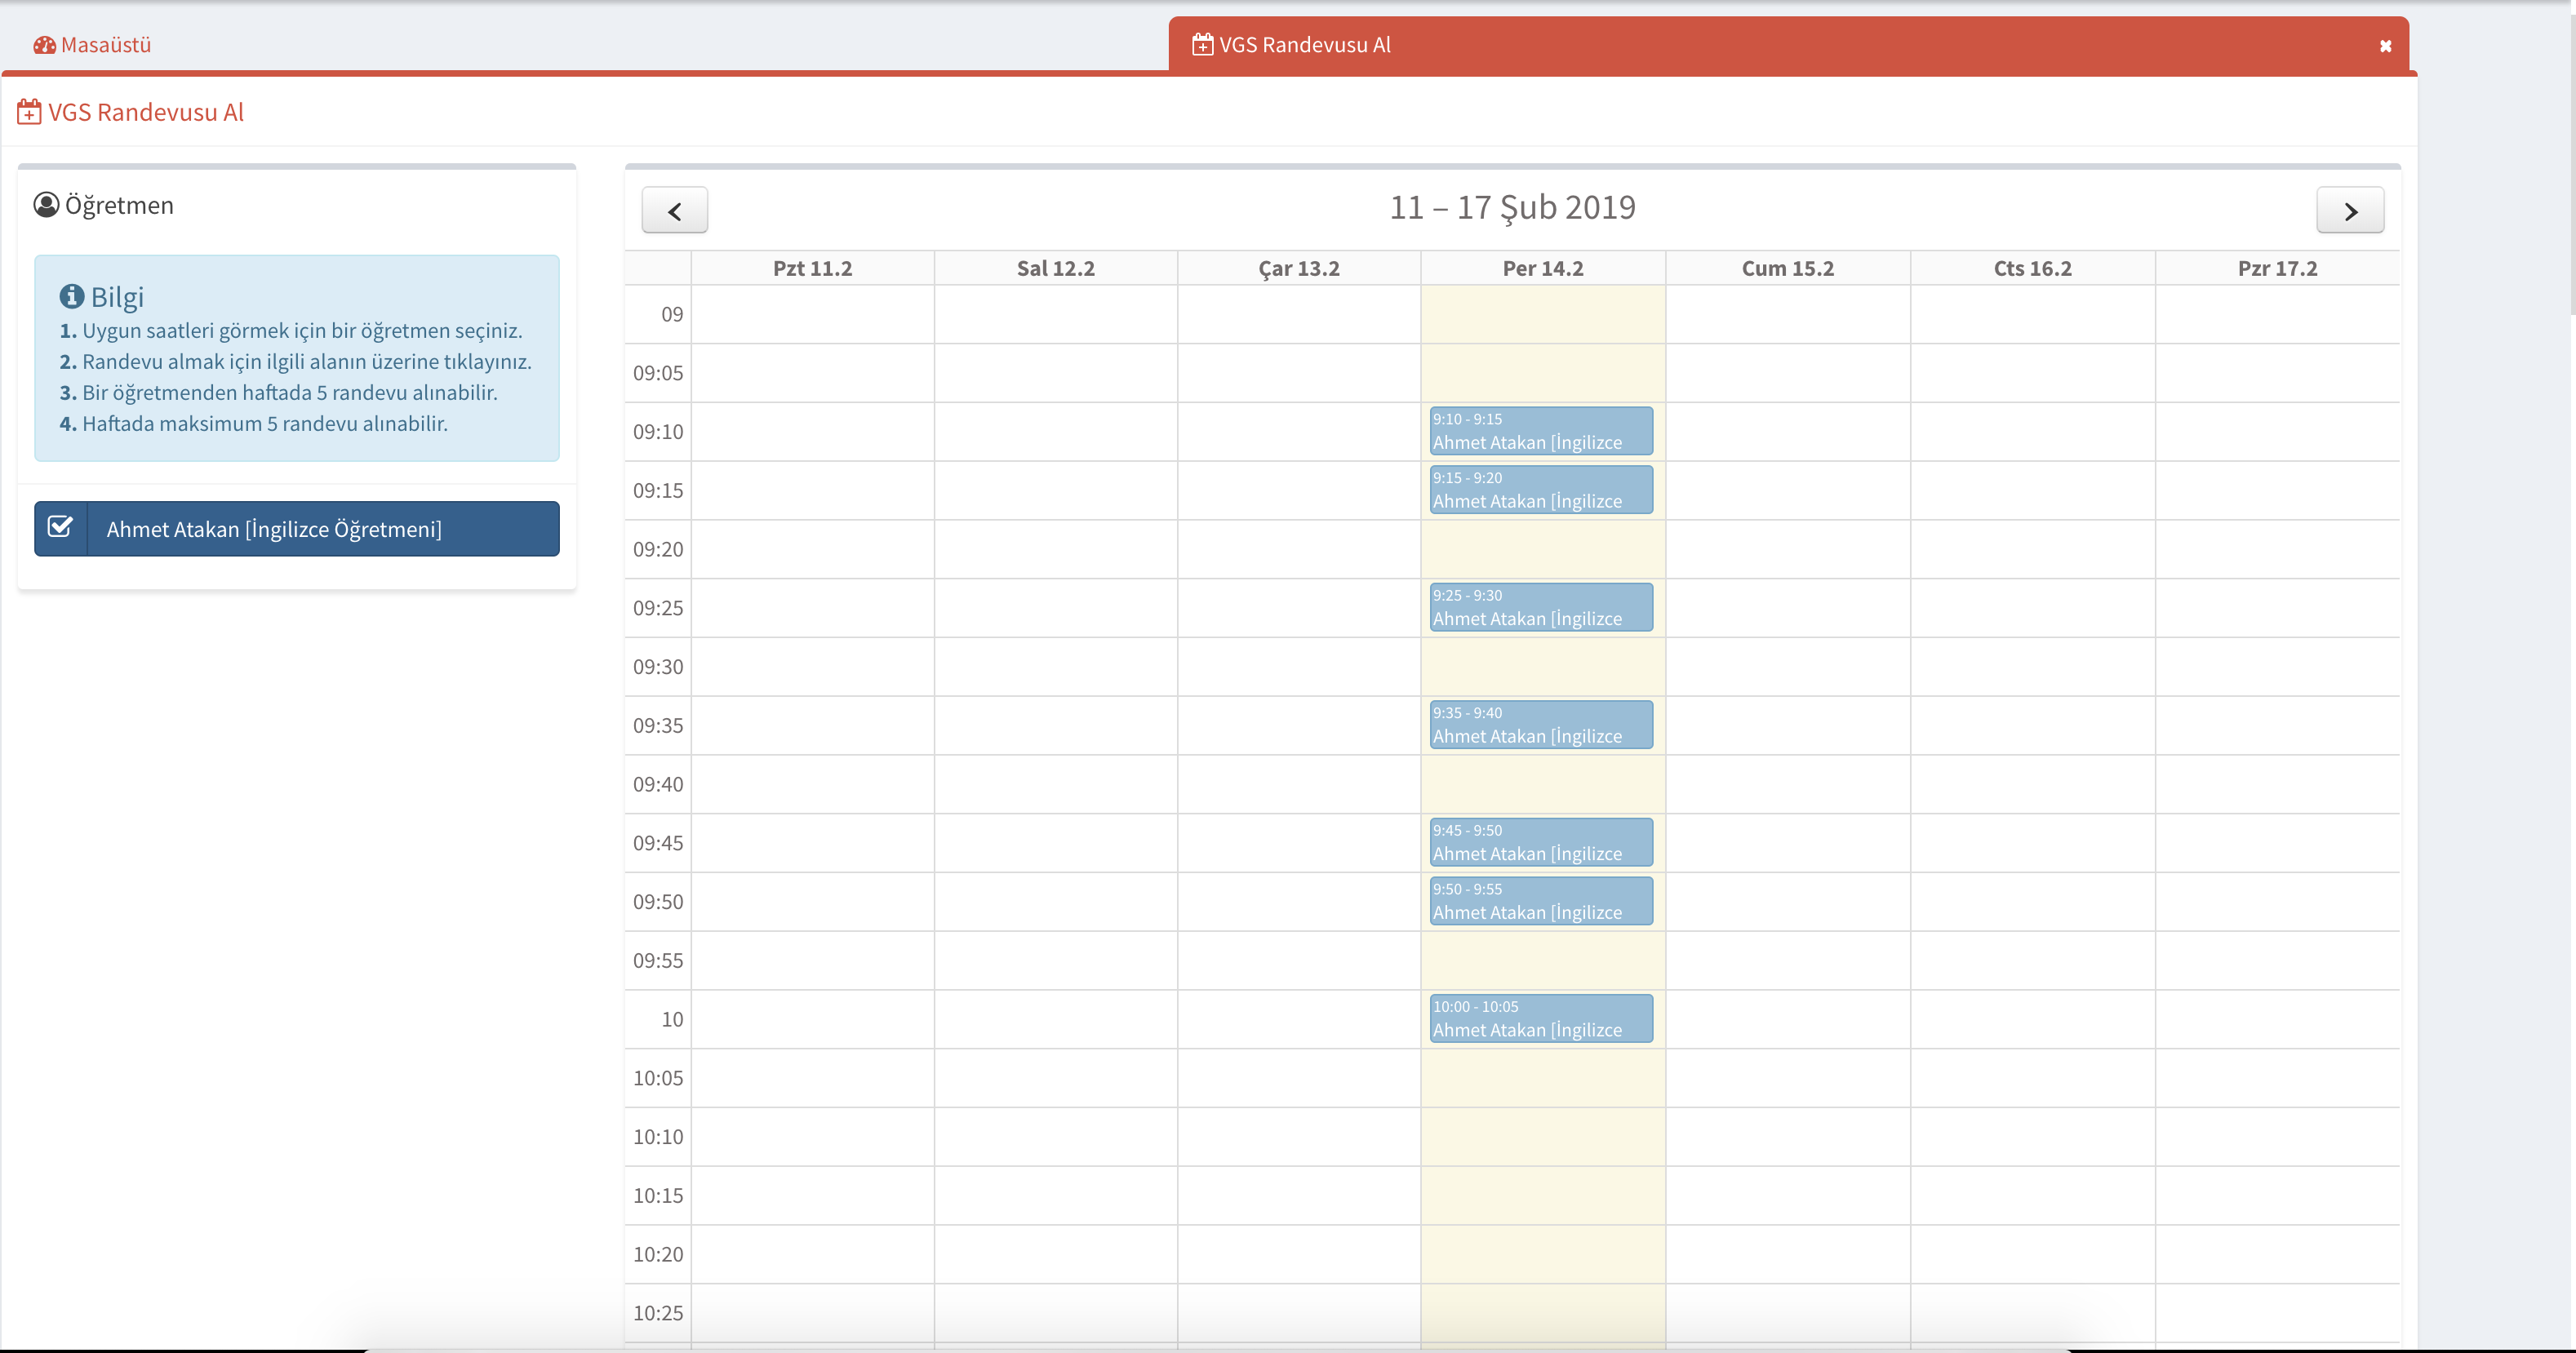2576x1353 pixels.
Task: Click 'Haftada maksimum 5 randevu alınabilir.' text
Action: (x=265, y=423)
